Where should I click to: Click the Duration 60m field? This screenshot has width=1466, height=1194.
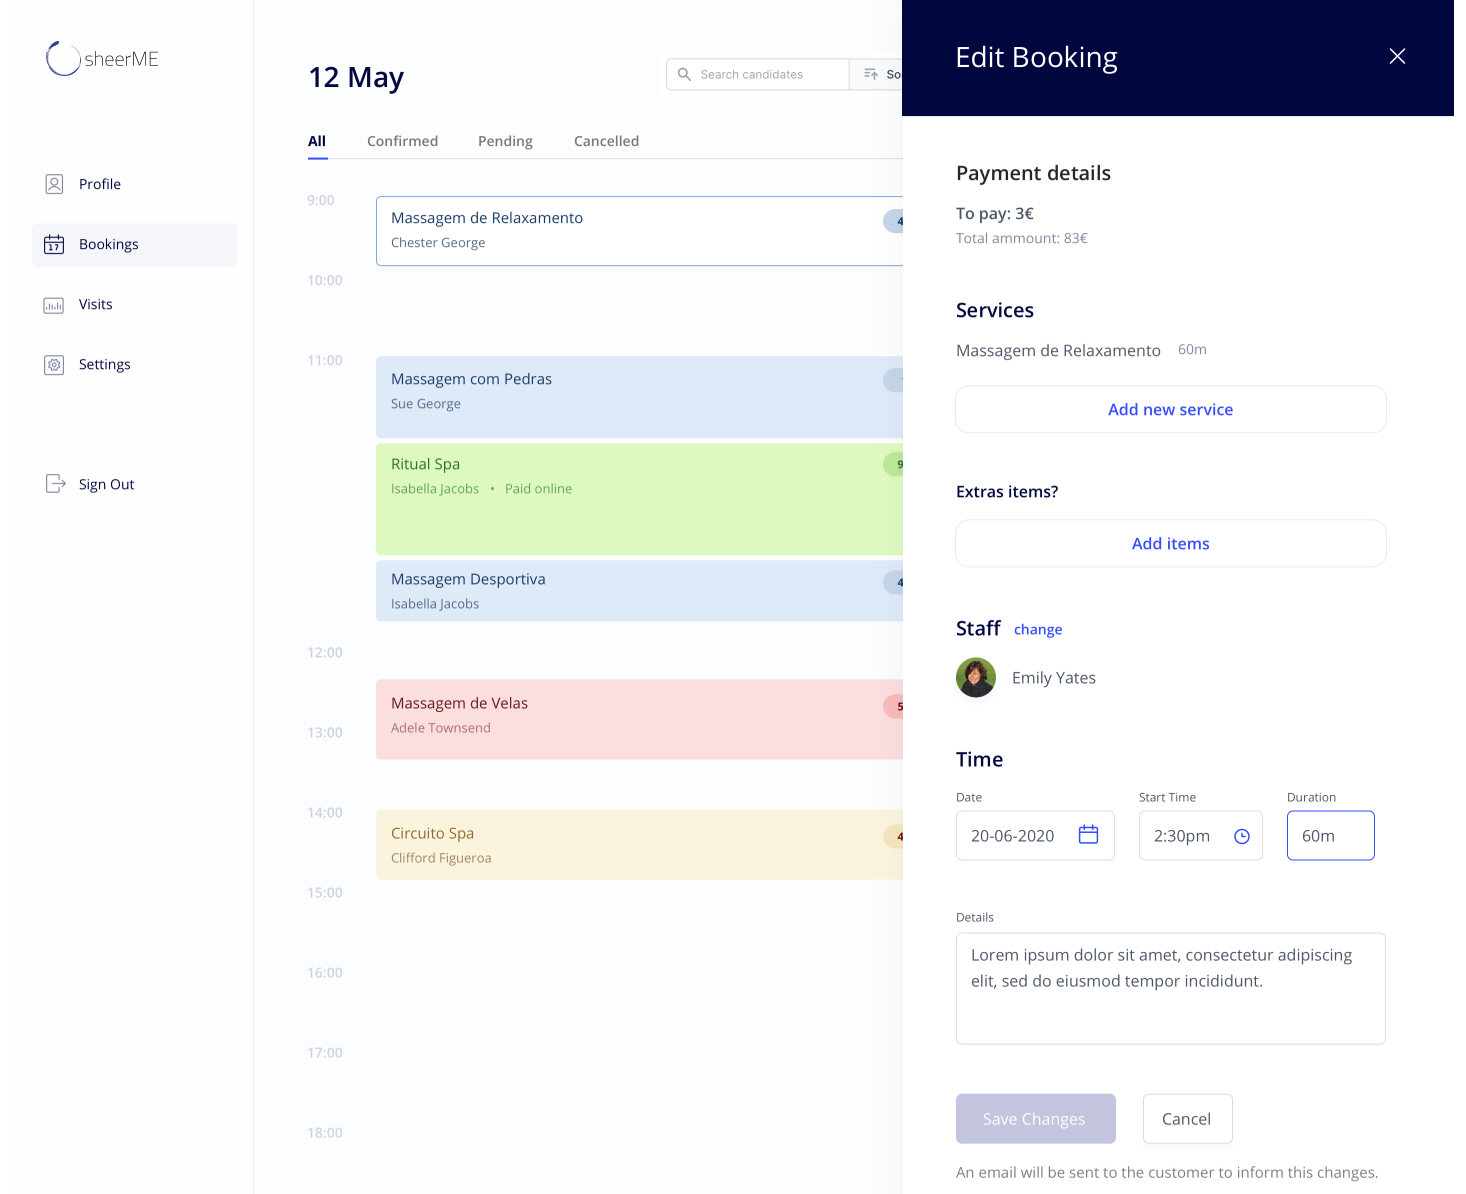click(1330, 835)
